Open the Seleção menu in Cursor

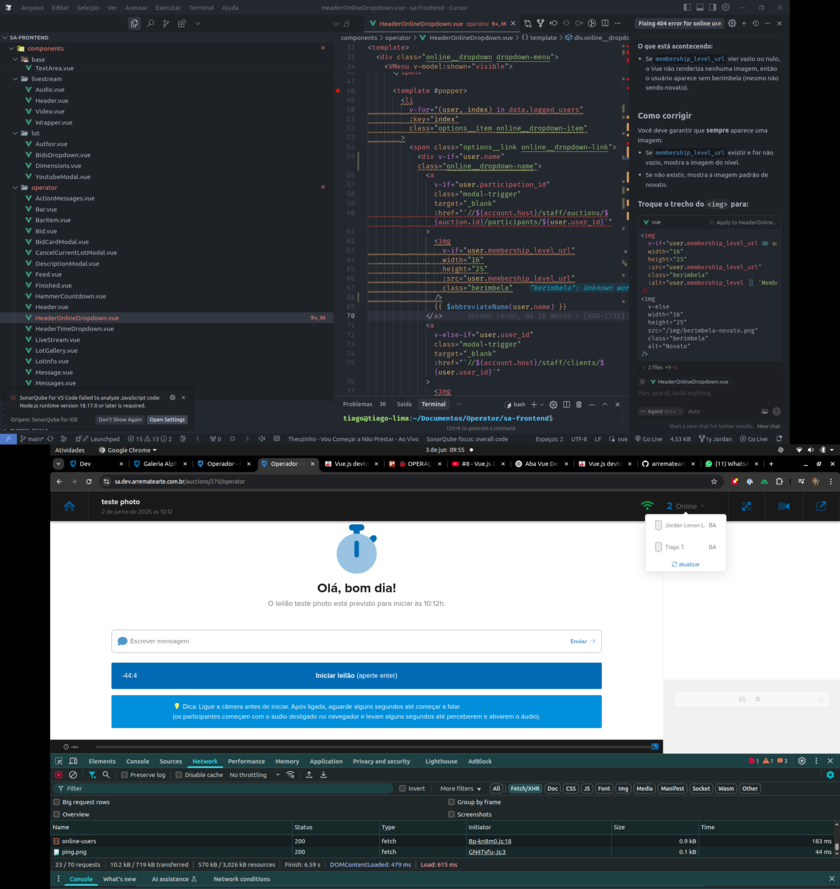[x=88, y=7]
